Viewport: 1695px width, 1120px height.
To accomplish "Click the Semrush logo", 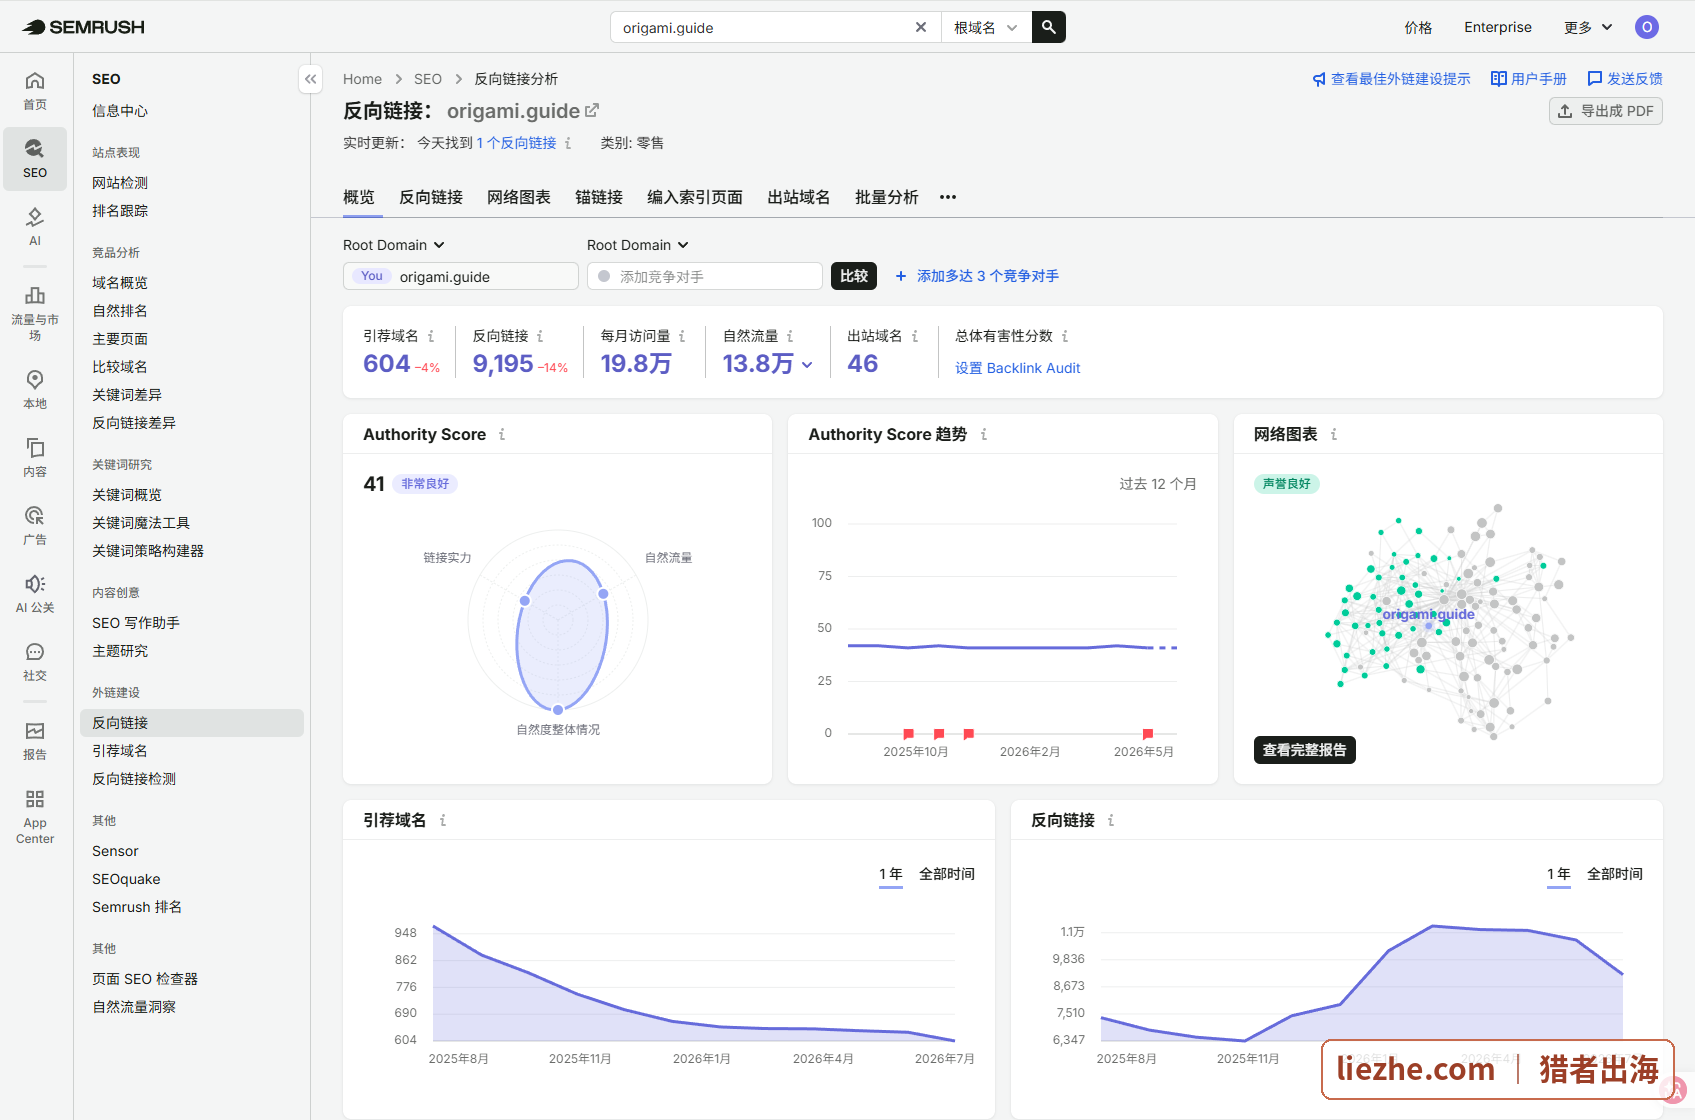I will pos(84,27).
